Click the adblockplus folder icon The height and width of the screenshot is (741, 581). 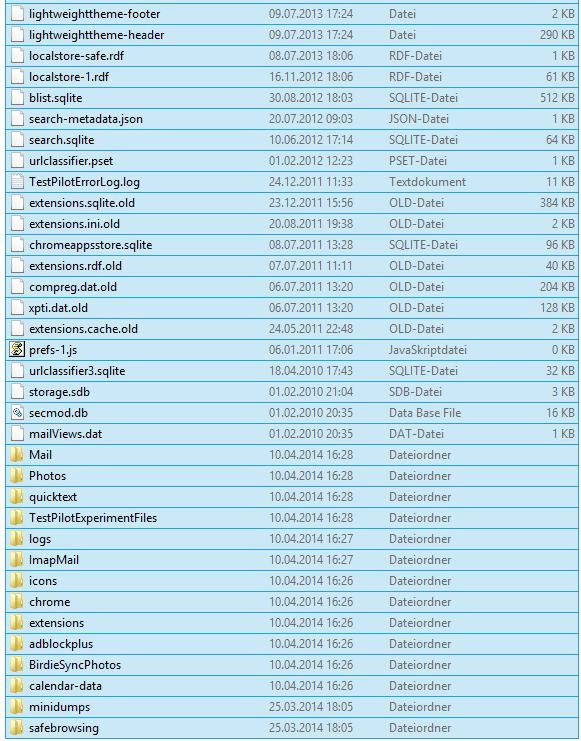coord(17,644)
